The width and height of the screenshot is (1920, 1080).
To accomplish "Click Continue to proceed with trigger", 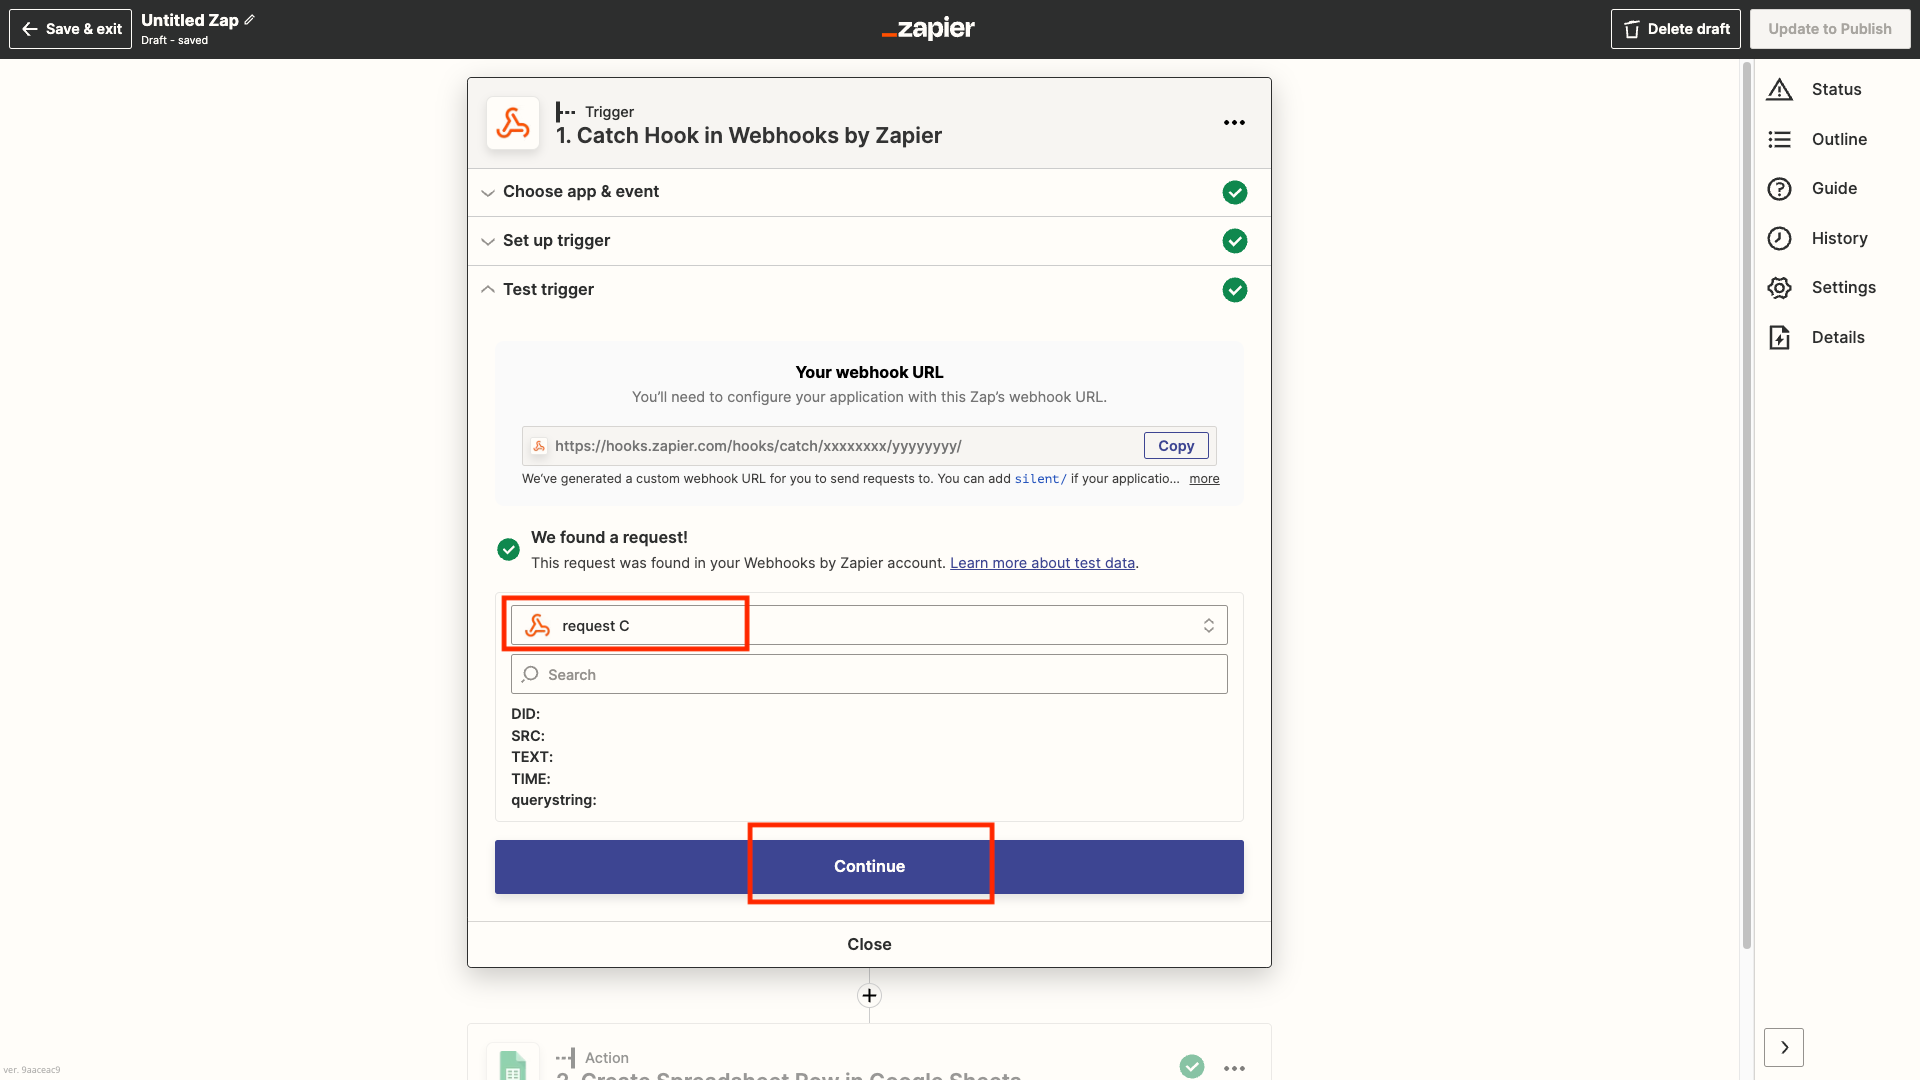I will (869, 866).
